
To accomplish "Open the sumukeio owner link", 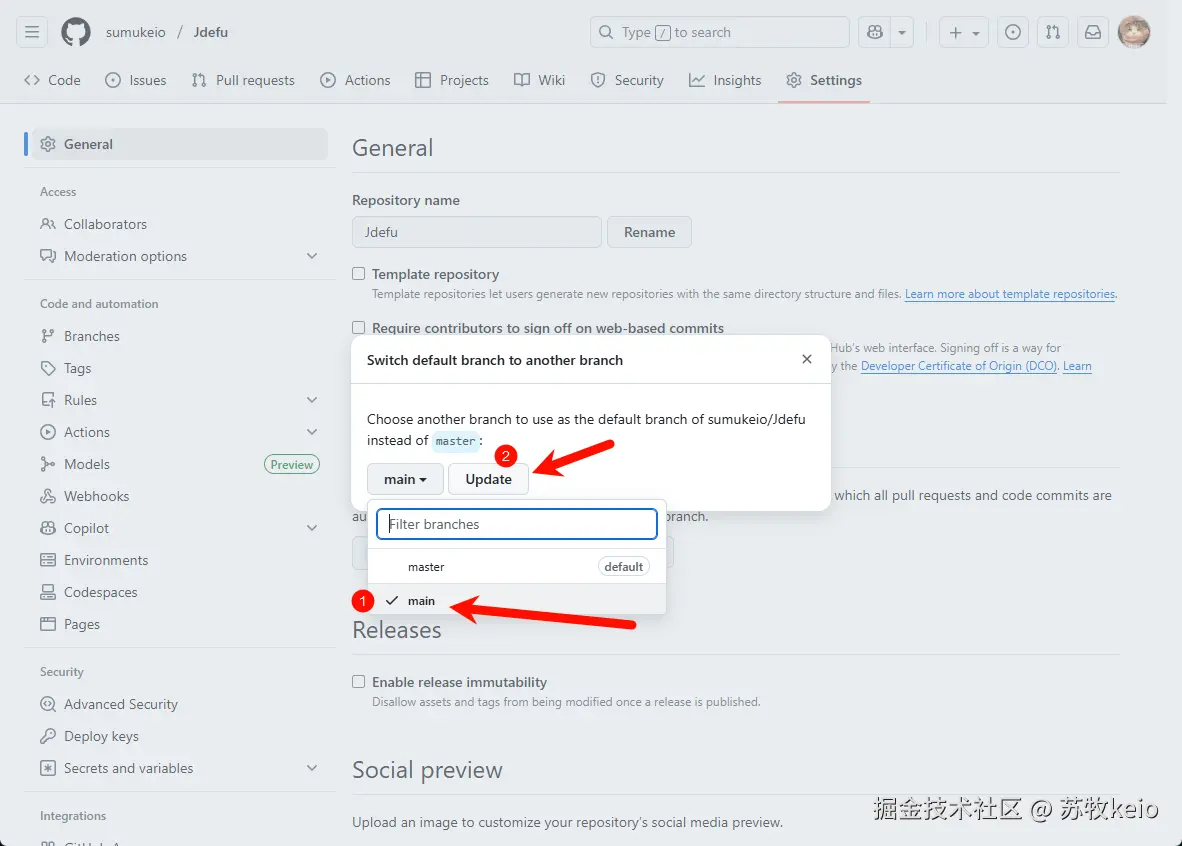I will point(136,32).
